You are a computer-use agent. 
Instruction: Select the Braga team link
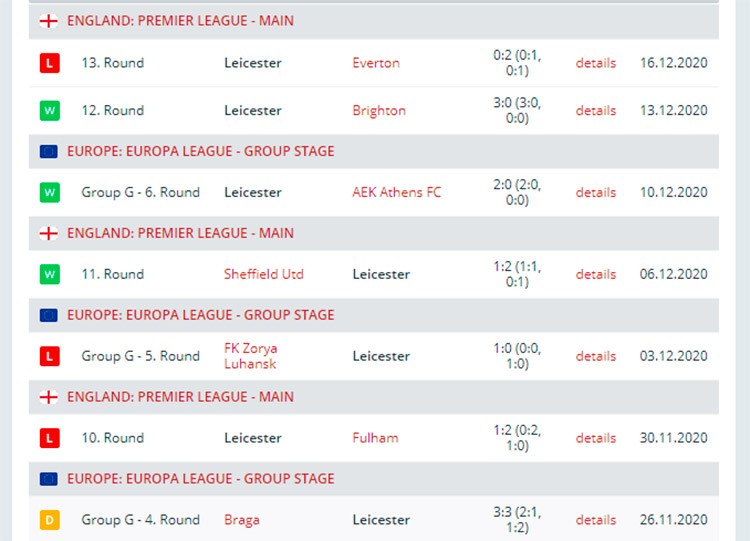coord(242,520)
